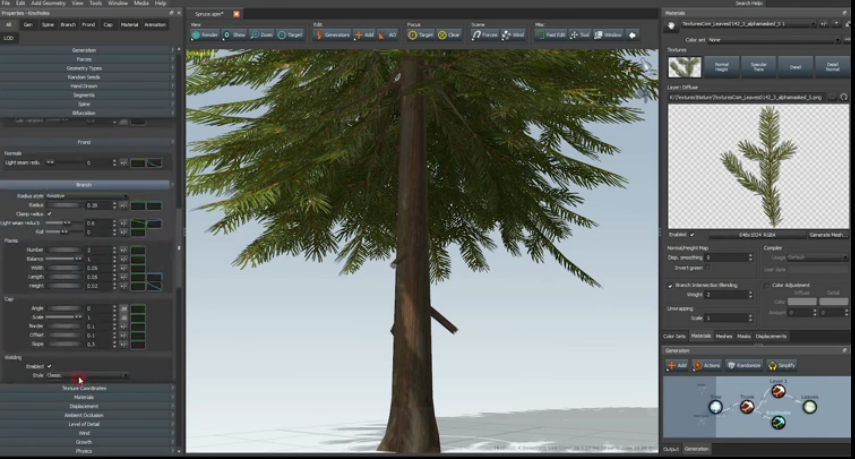
Task: Enable the Invert green checkbox
Action: [x=707, y=268]
